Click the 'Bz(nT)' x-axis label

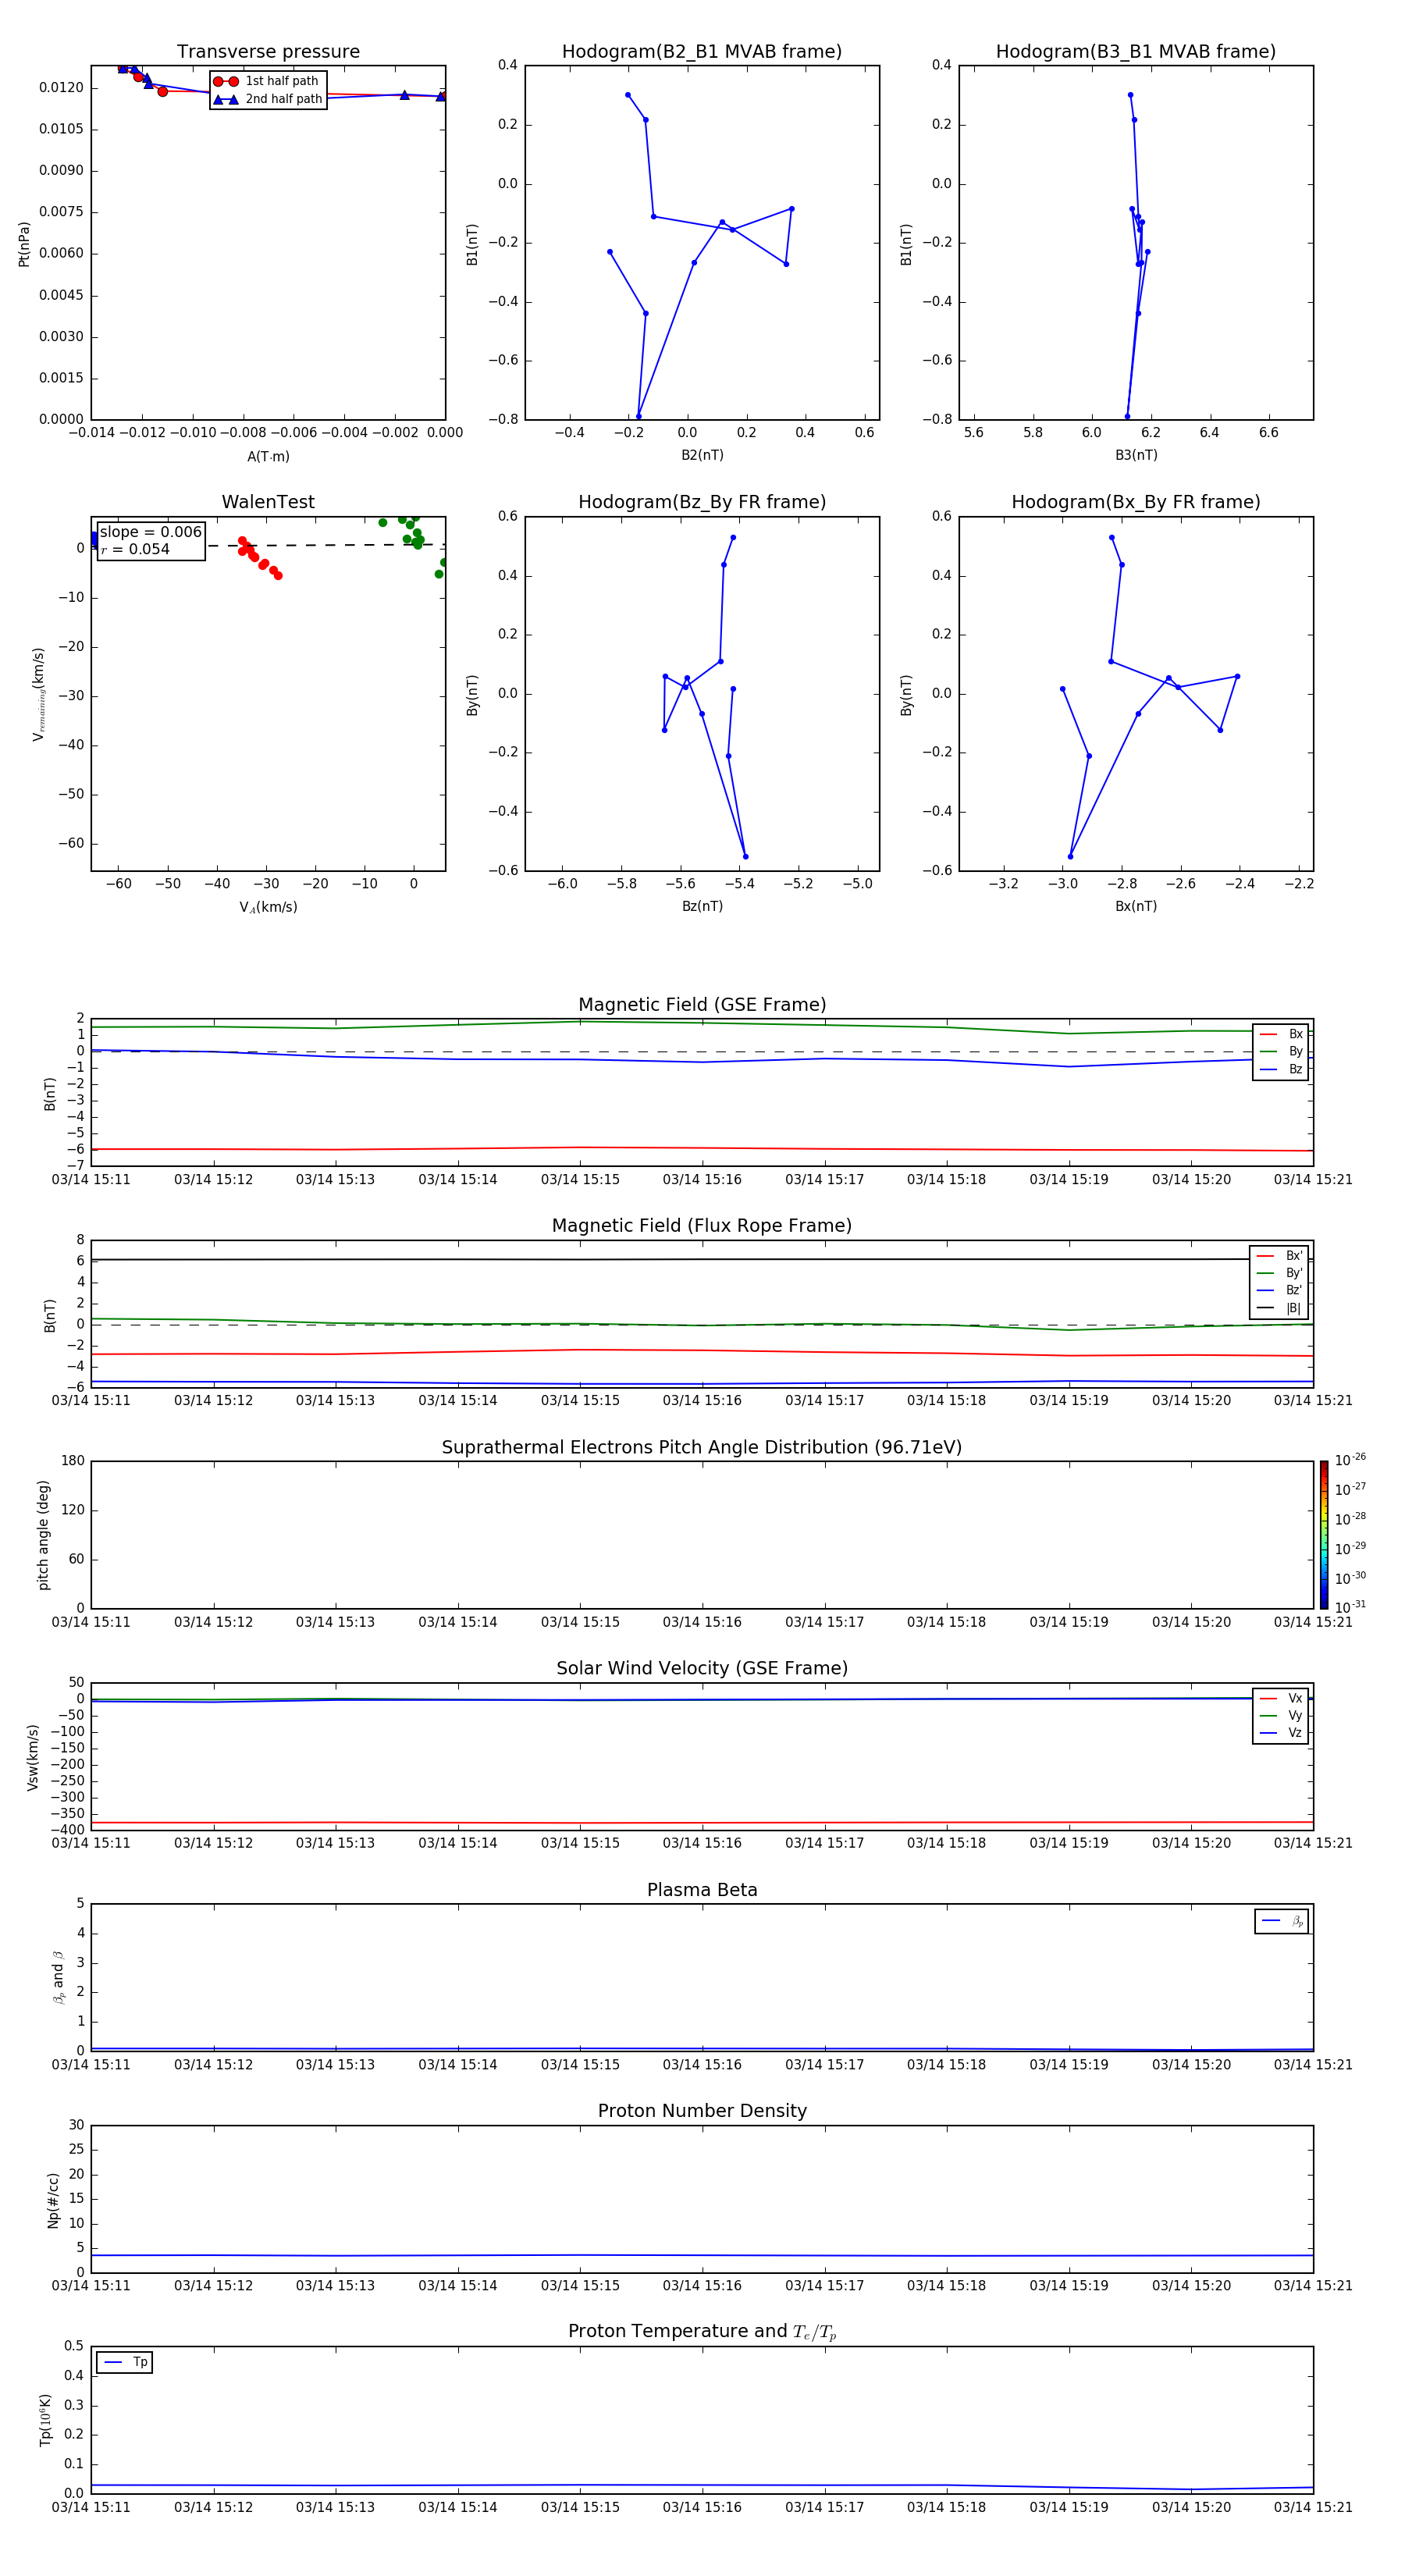(x=702, y=906)
